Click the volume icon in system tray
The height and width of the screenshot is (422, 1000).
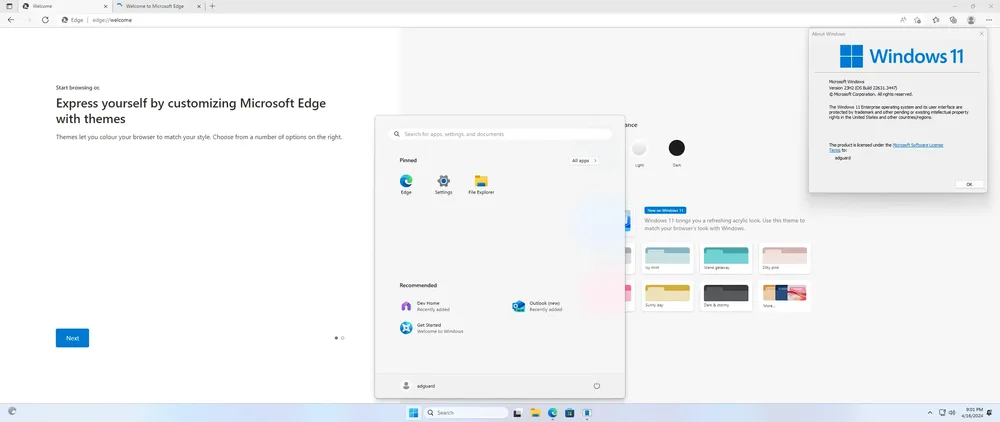point(952,412)
